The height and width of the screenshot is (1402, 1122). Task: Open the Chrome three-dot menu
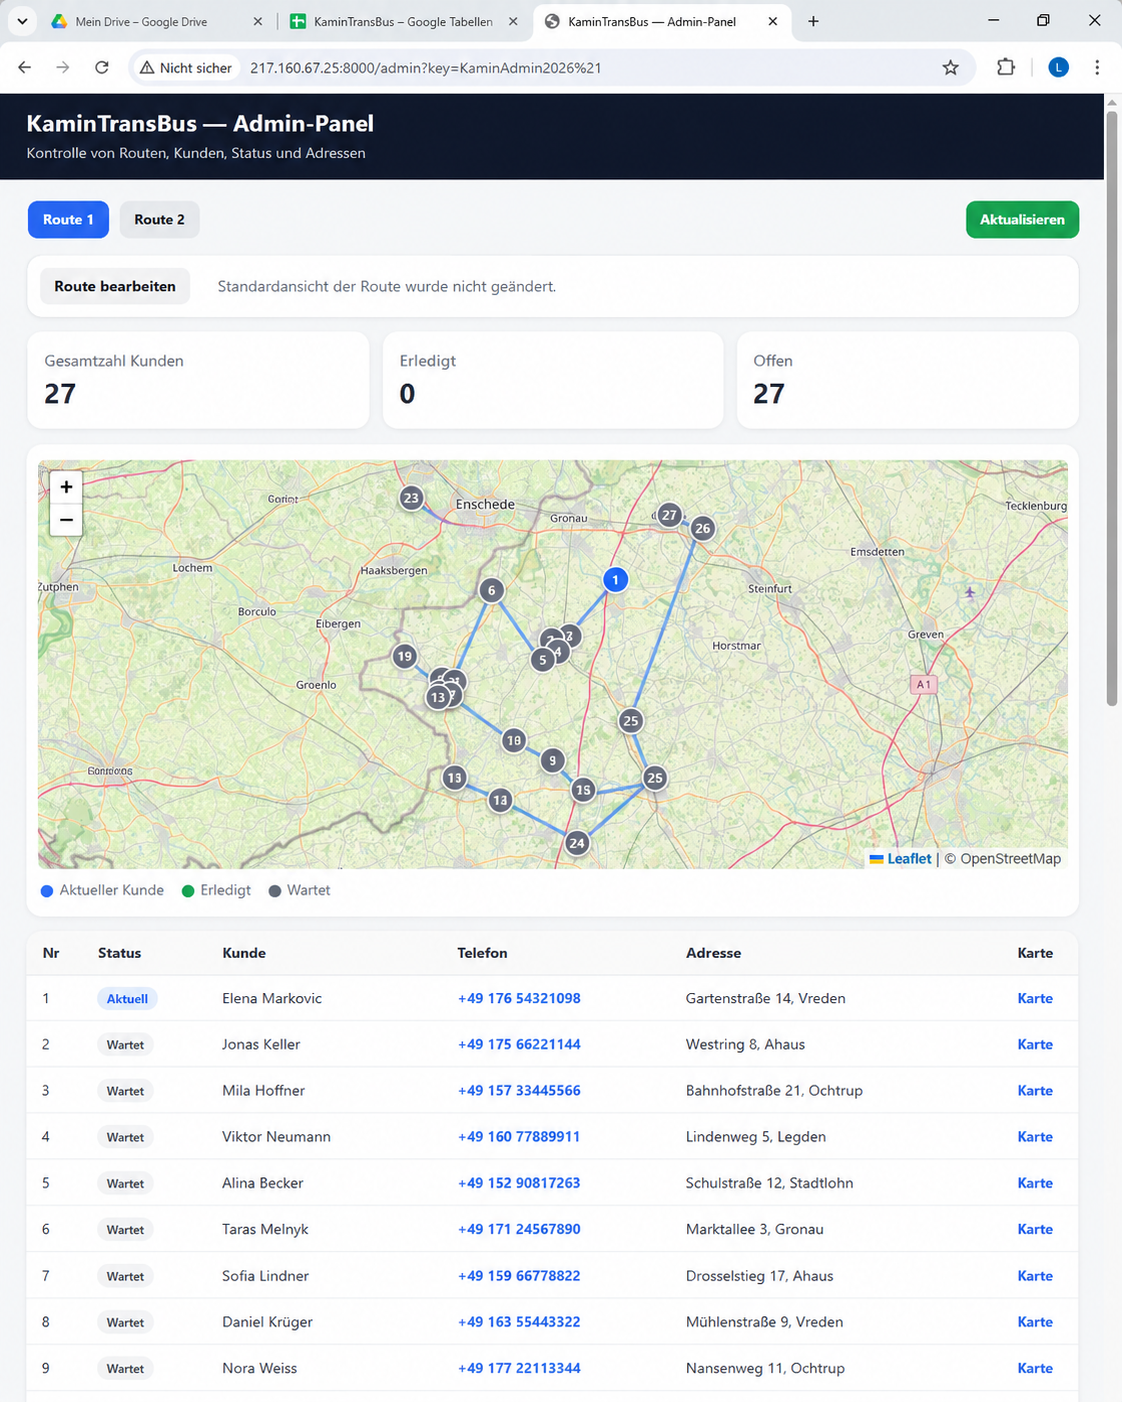[x=1097, y=67]
